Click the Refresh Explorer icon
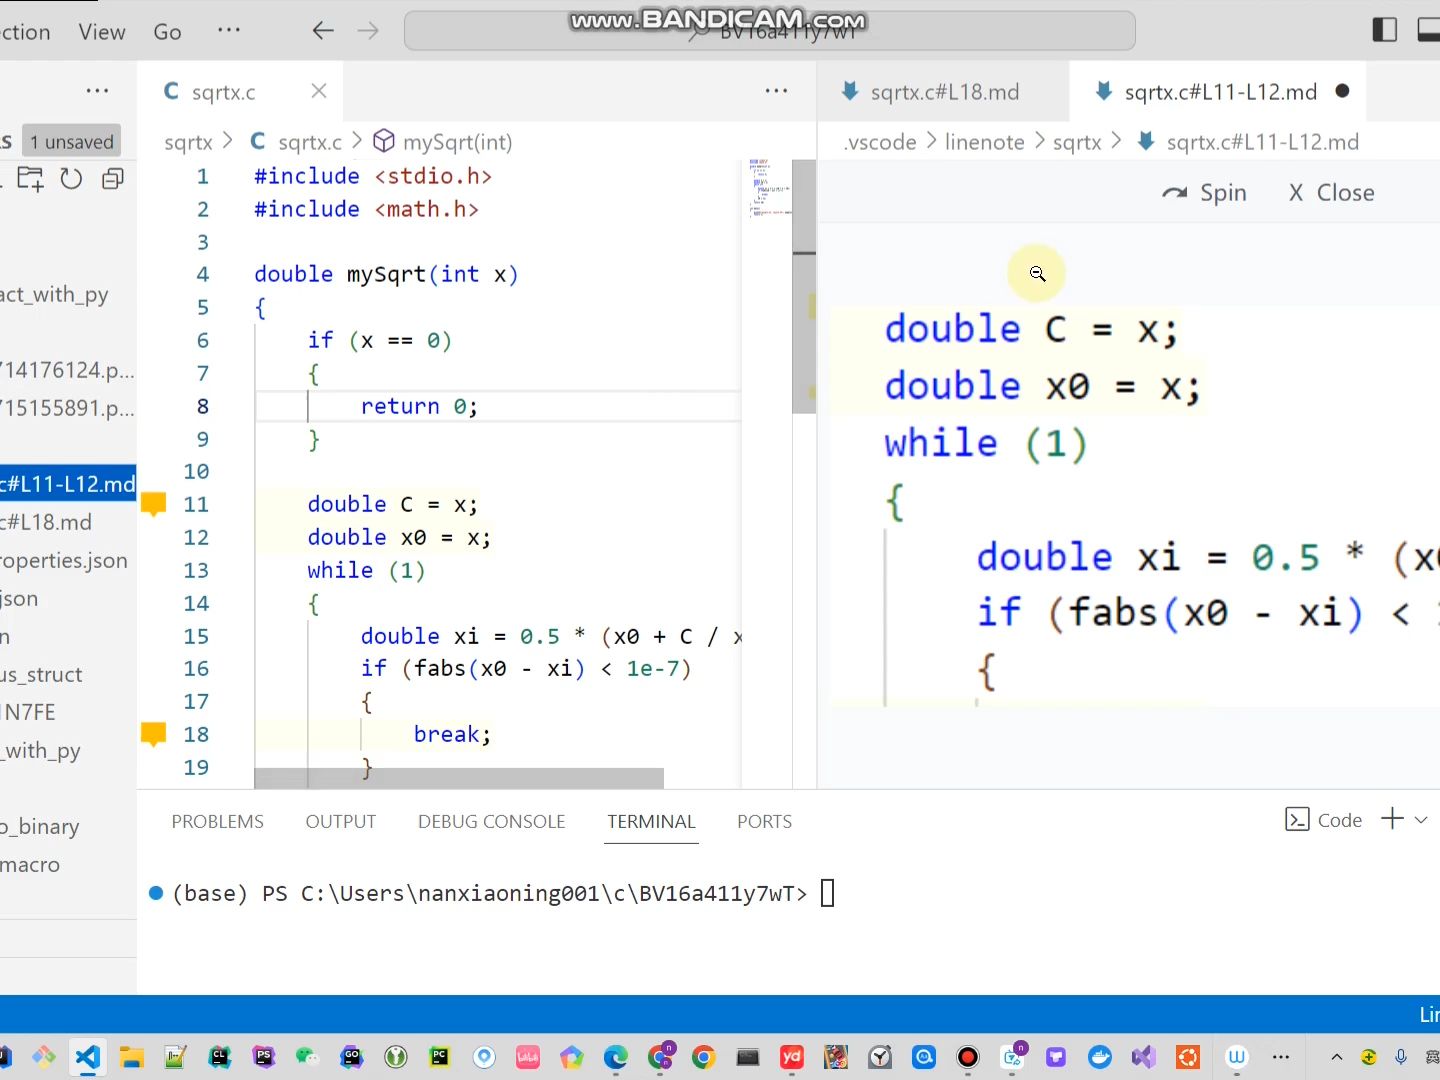Screen dimensions: 1440x1080 (x=70, y=178)
